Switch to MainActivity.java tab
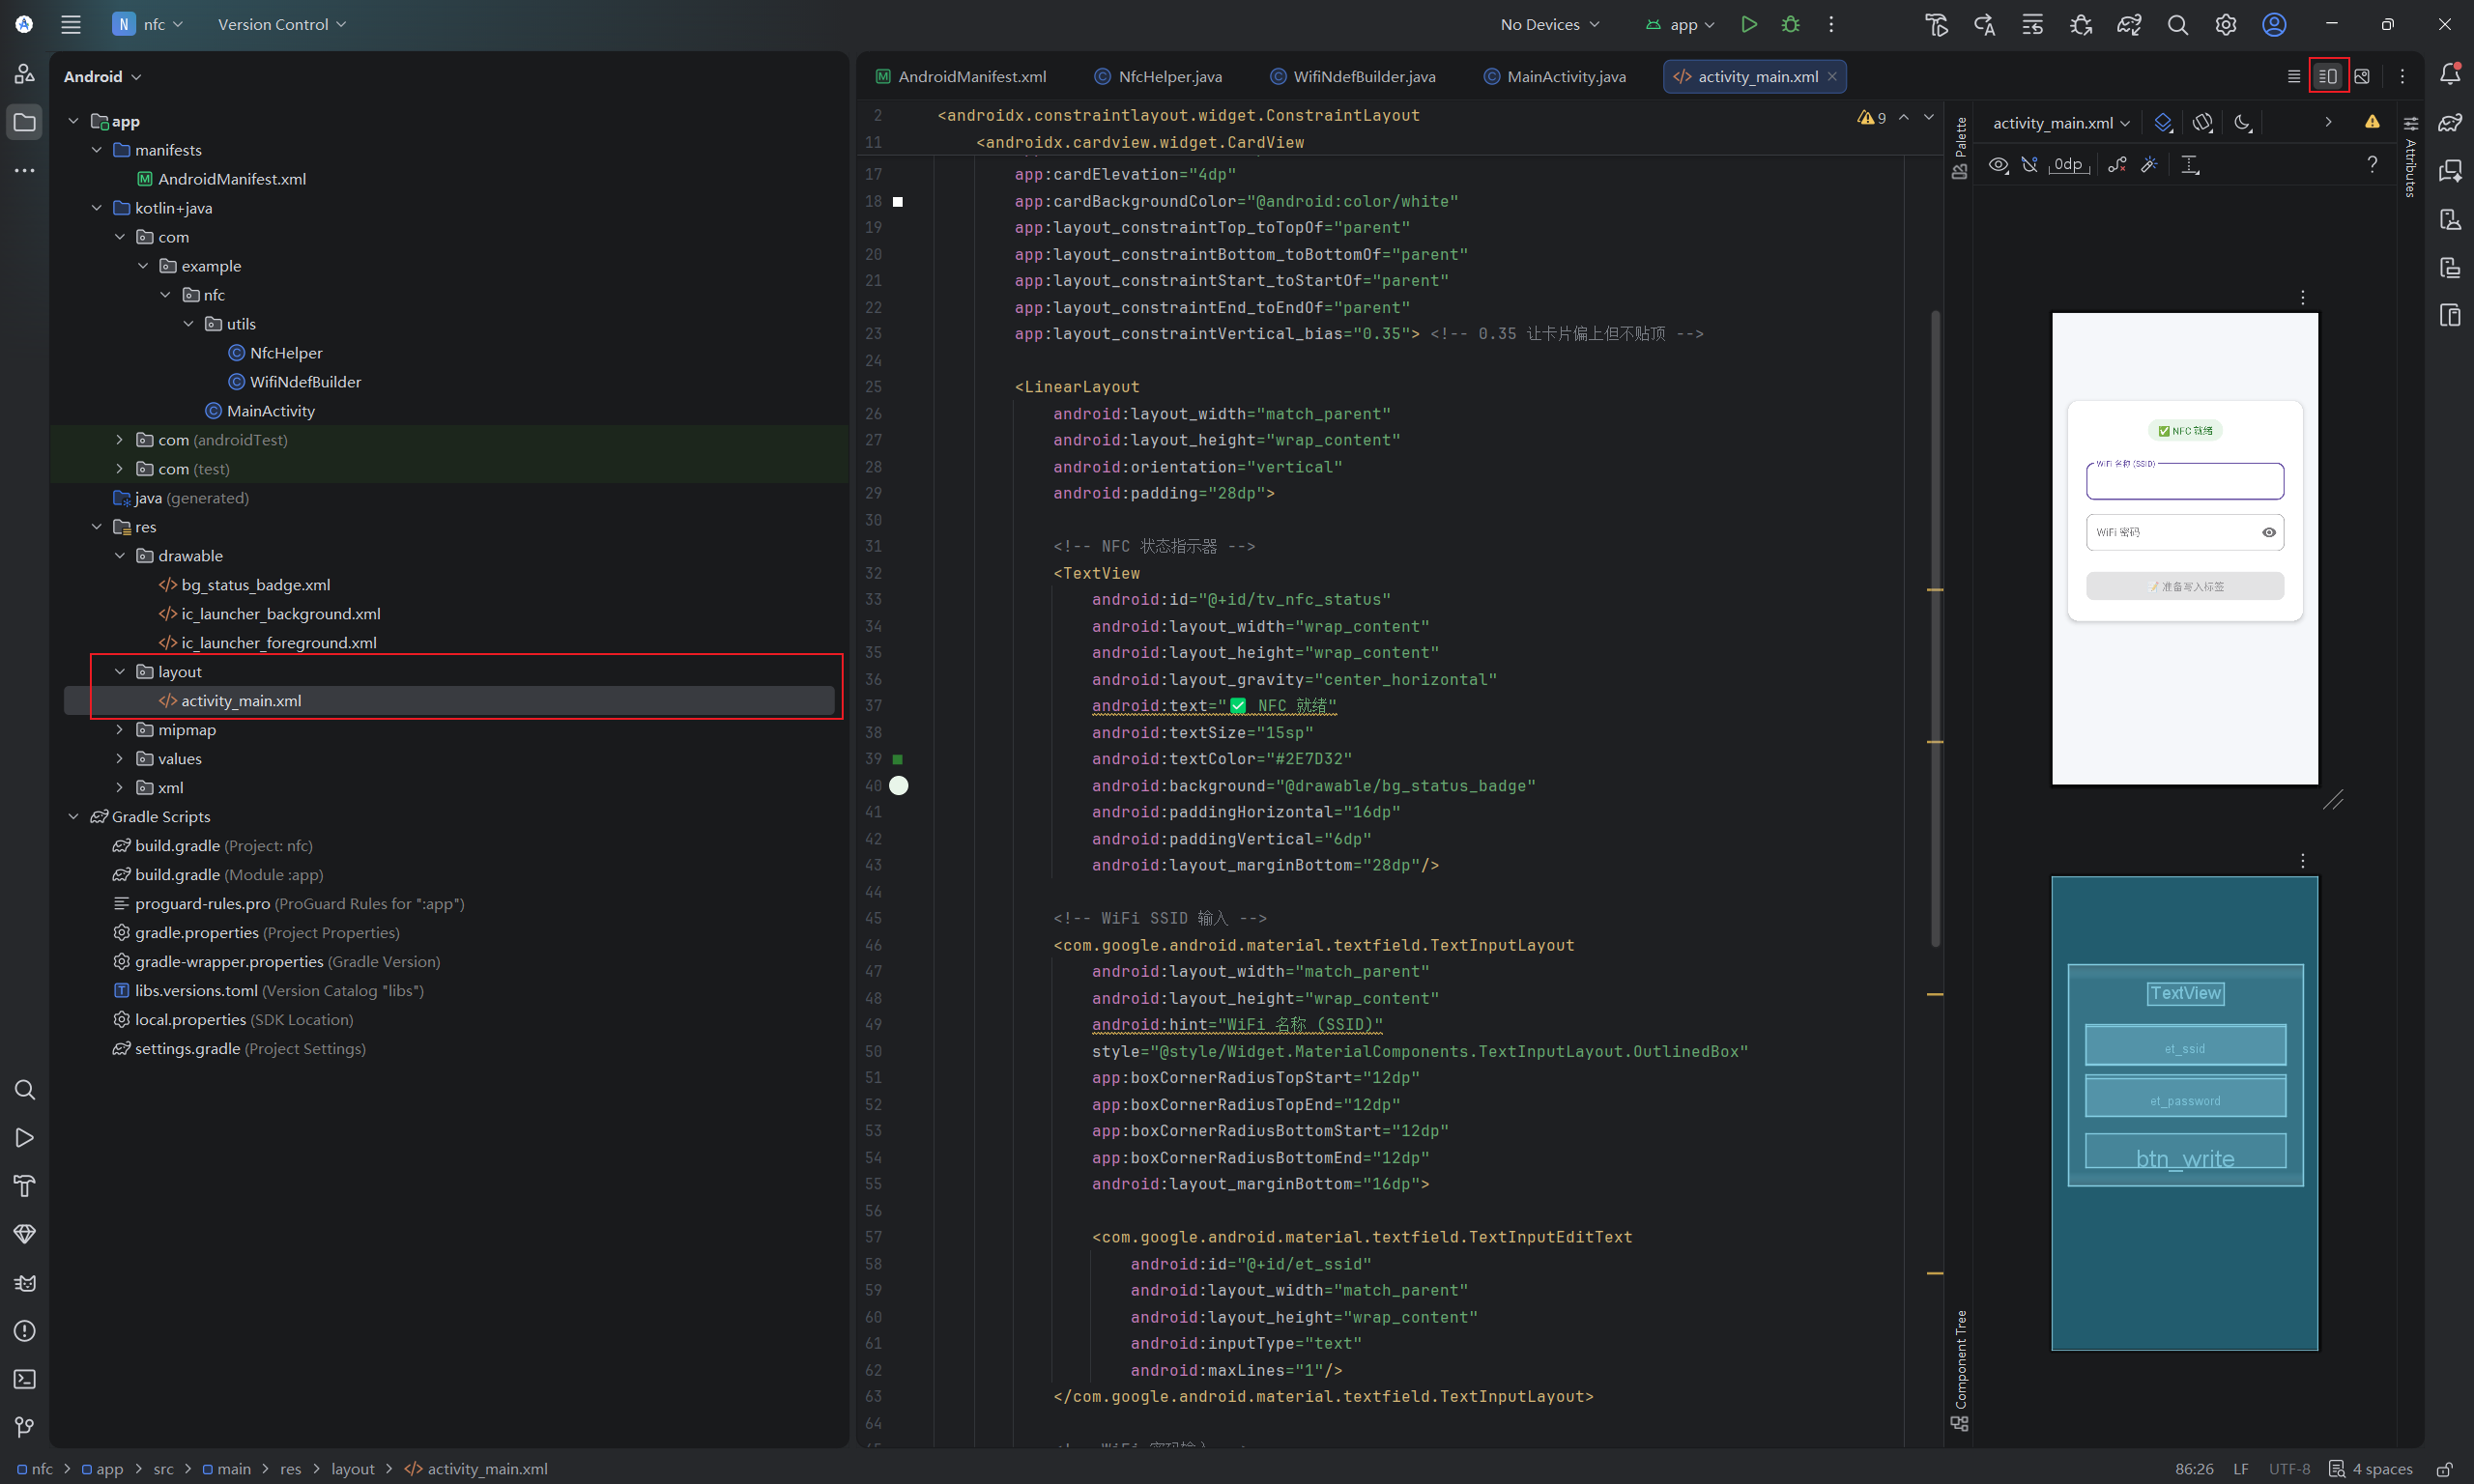The height and width of the screenshot is (1484, 2474). pyautogui.click(x=1555, y=77)
